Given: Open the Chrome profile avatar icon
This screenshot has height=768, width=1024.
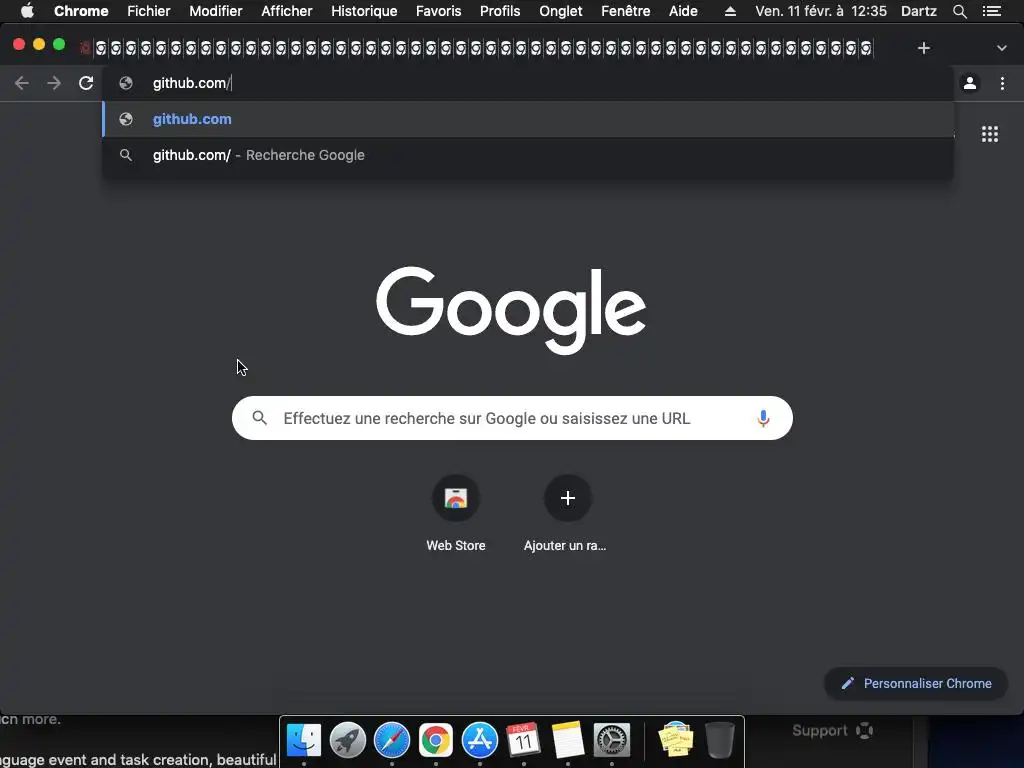Looking at the screenshot, I should tap(970, 83).
